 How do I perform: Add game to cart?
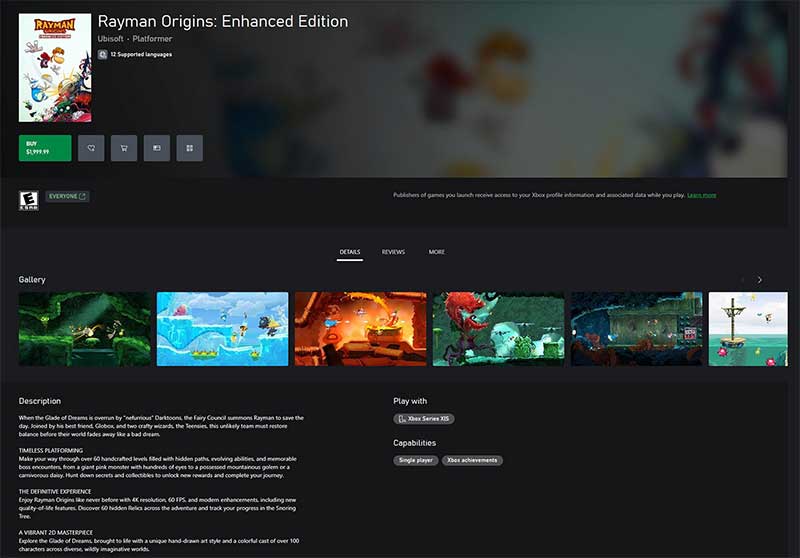tap(124, 148)
